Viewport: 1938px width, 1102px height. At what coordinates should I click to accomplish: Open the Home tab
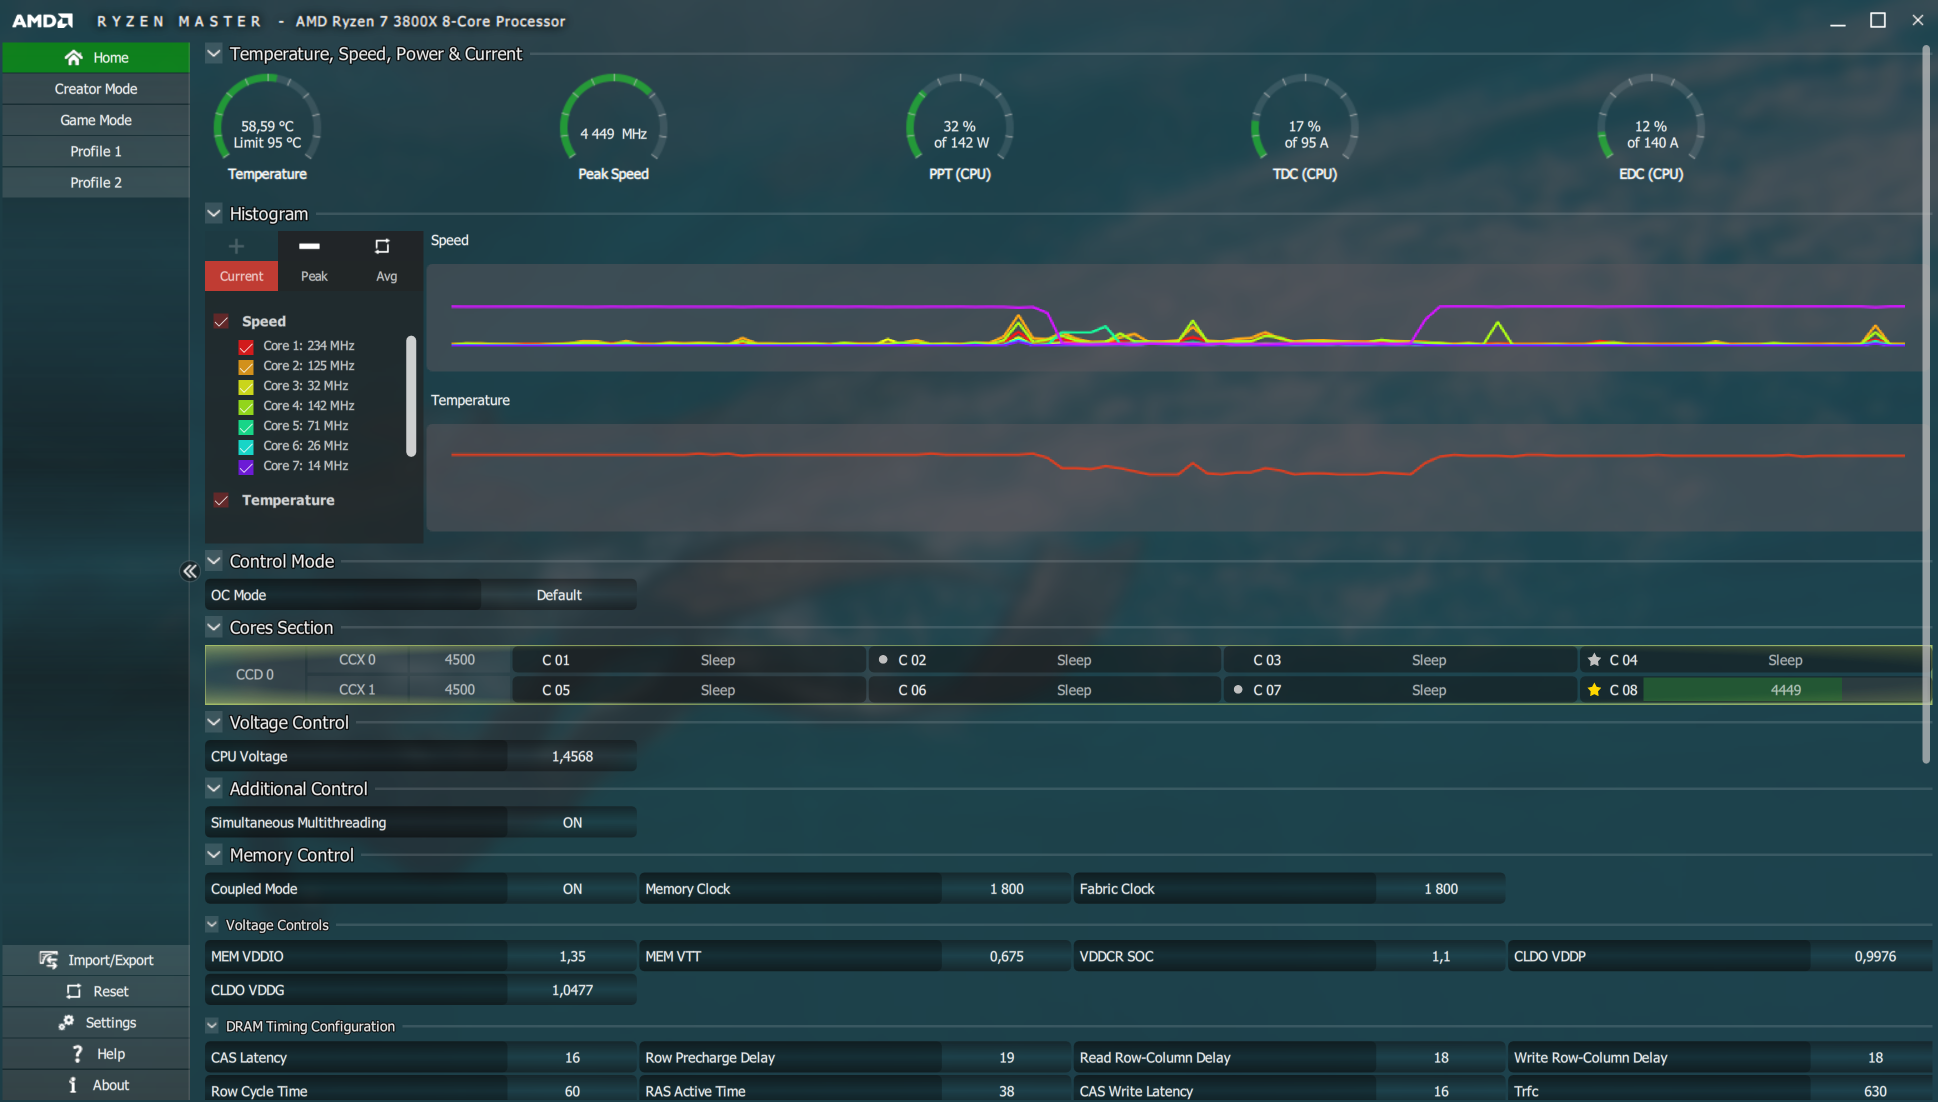click(x=96, y=58)
